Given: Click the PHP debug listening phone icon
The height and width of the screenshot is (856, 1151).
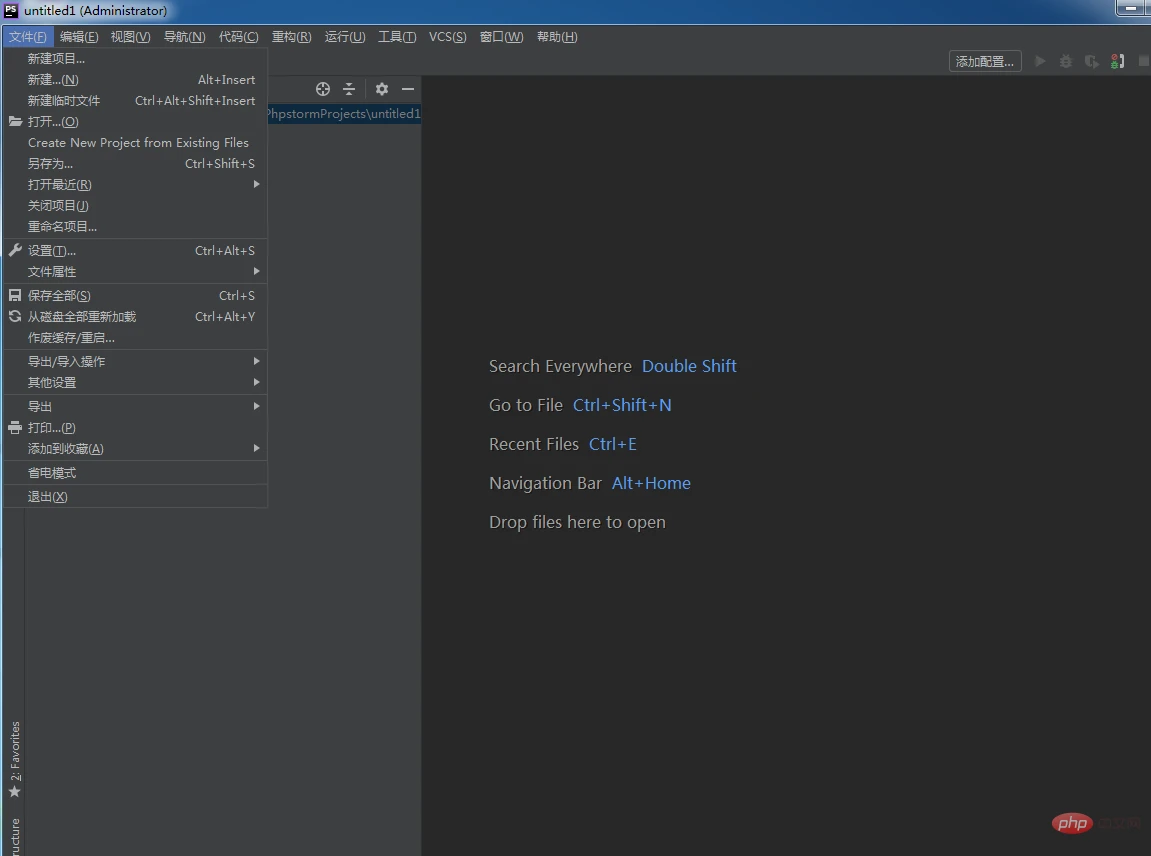Looking at the screenshot, I should (1118, 61).
